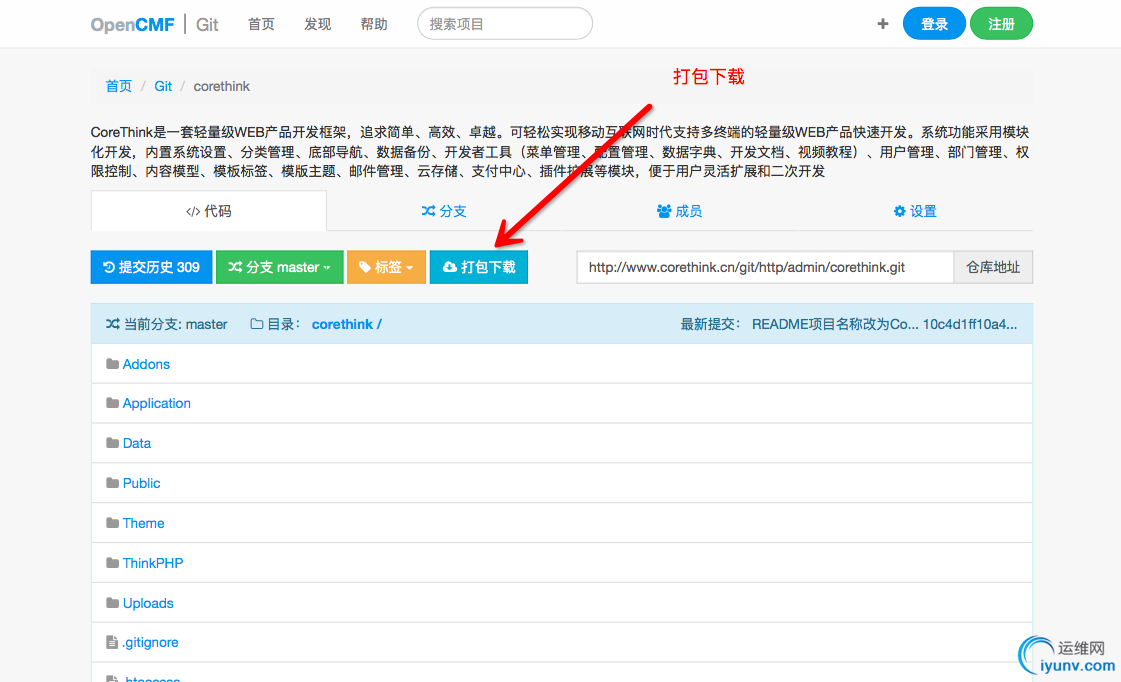This screenshot has width=1121, height=682.
Task: Open the 标签 tags dropdown
Action: [x=386, y=267]
